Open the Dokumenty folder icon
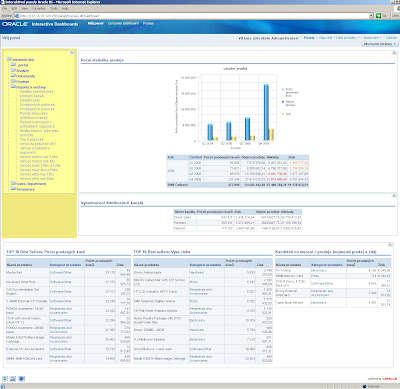The height and width of the screenshot is (389, 400). pos(13,76)
